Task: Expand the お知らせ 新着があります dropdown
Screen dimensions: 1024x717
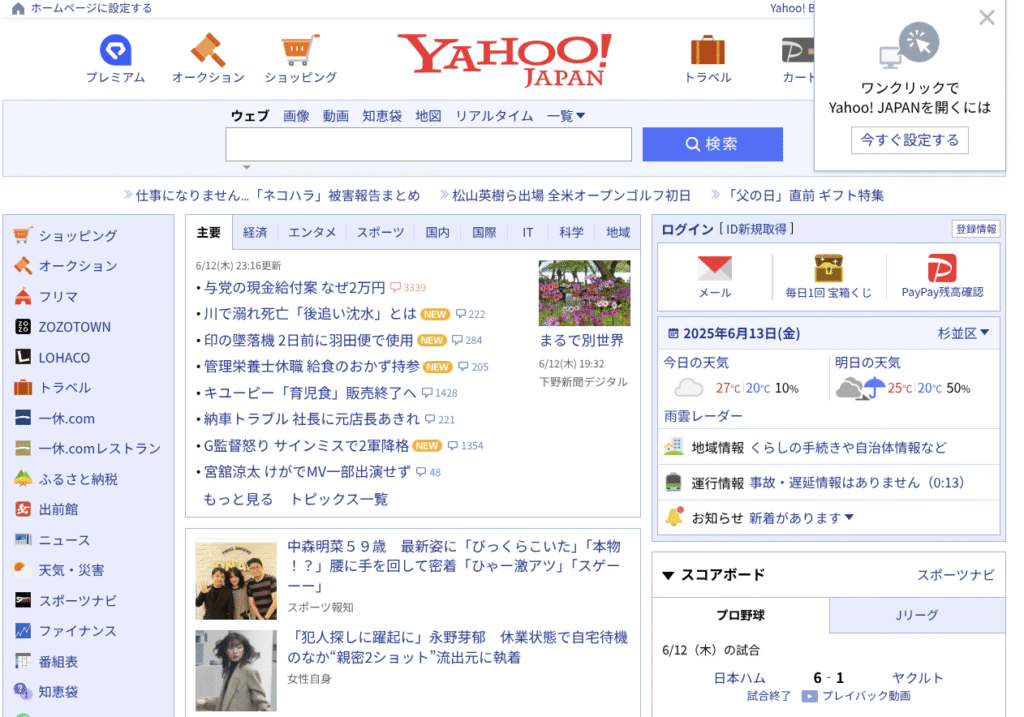Action: tap(801, 518)
